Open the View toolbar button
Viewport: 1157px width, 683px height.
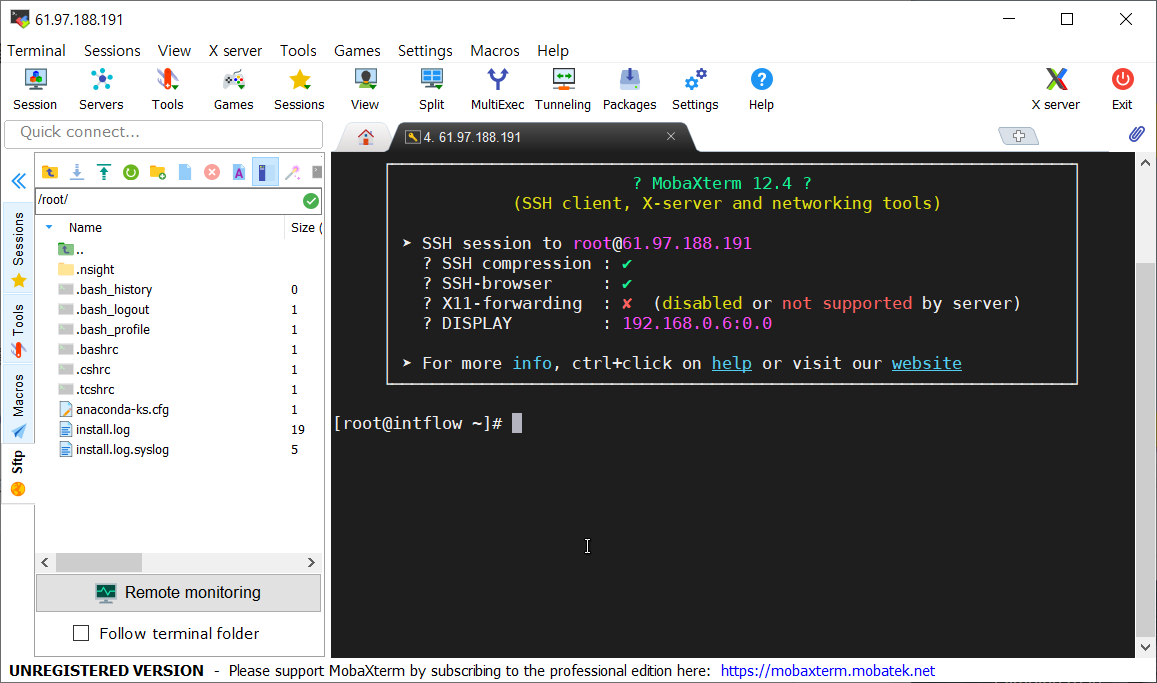pos(365,89)
